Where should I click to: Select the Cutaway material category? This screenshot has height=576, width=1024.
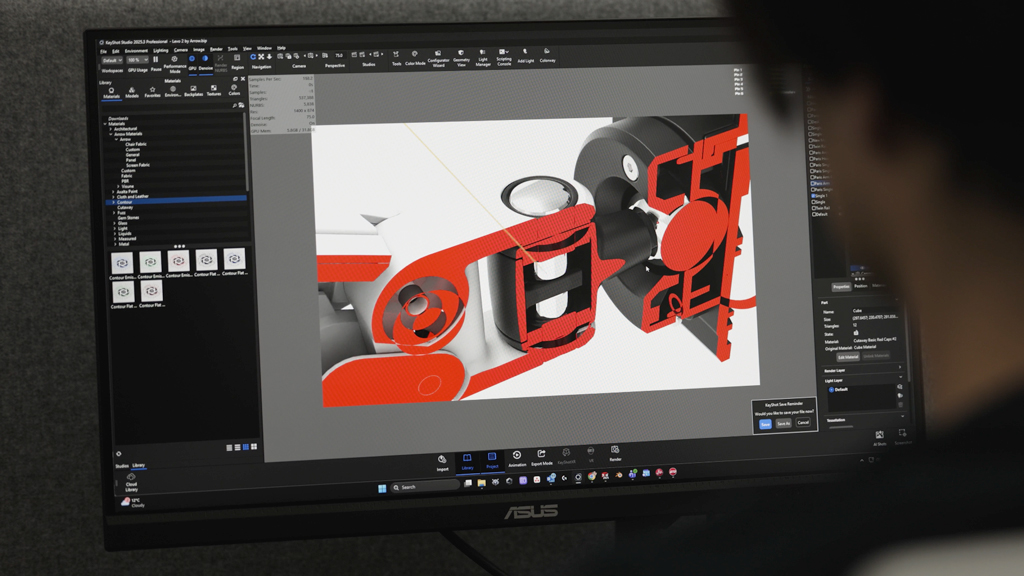click(x=125, y=208)
